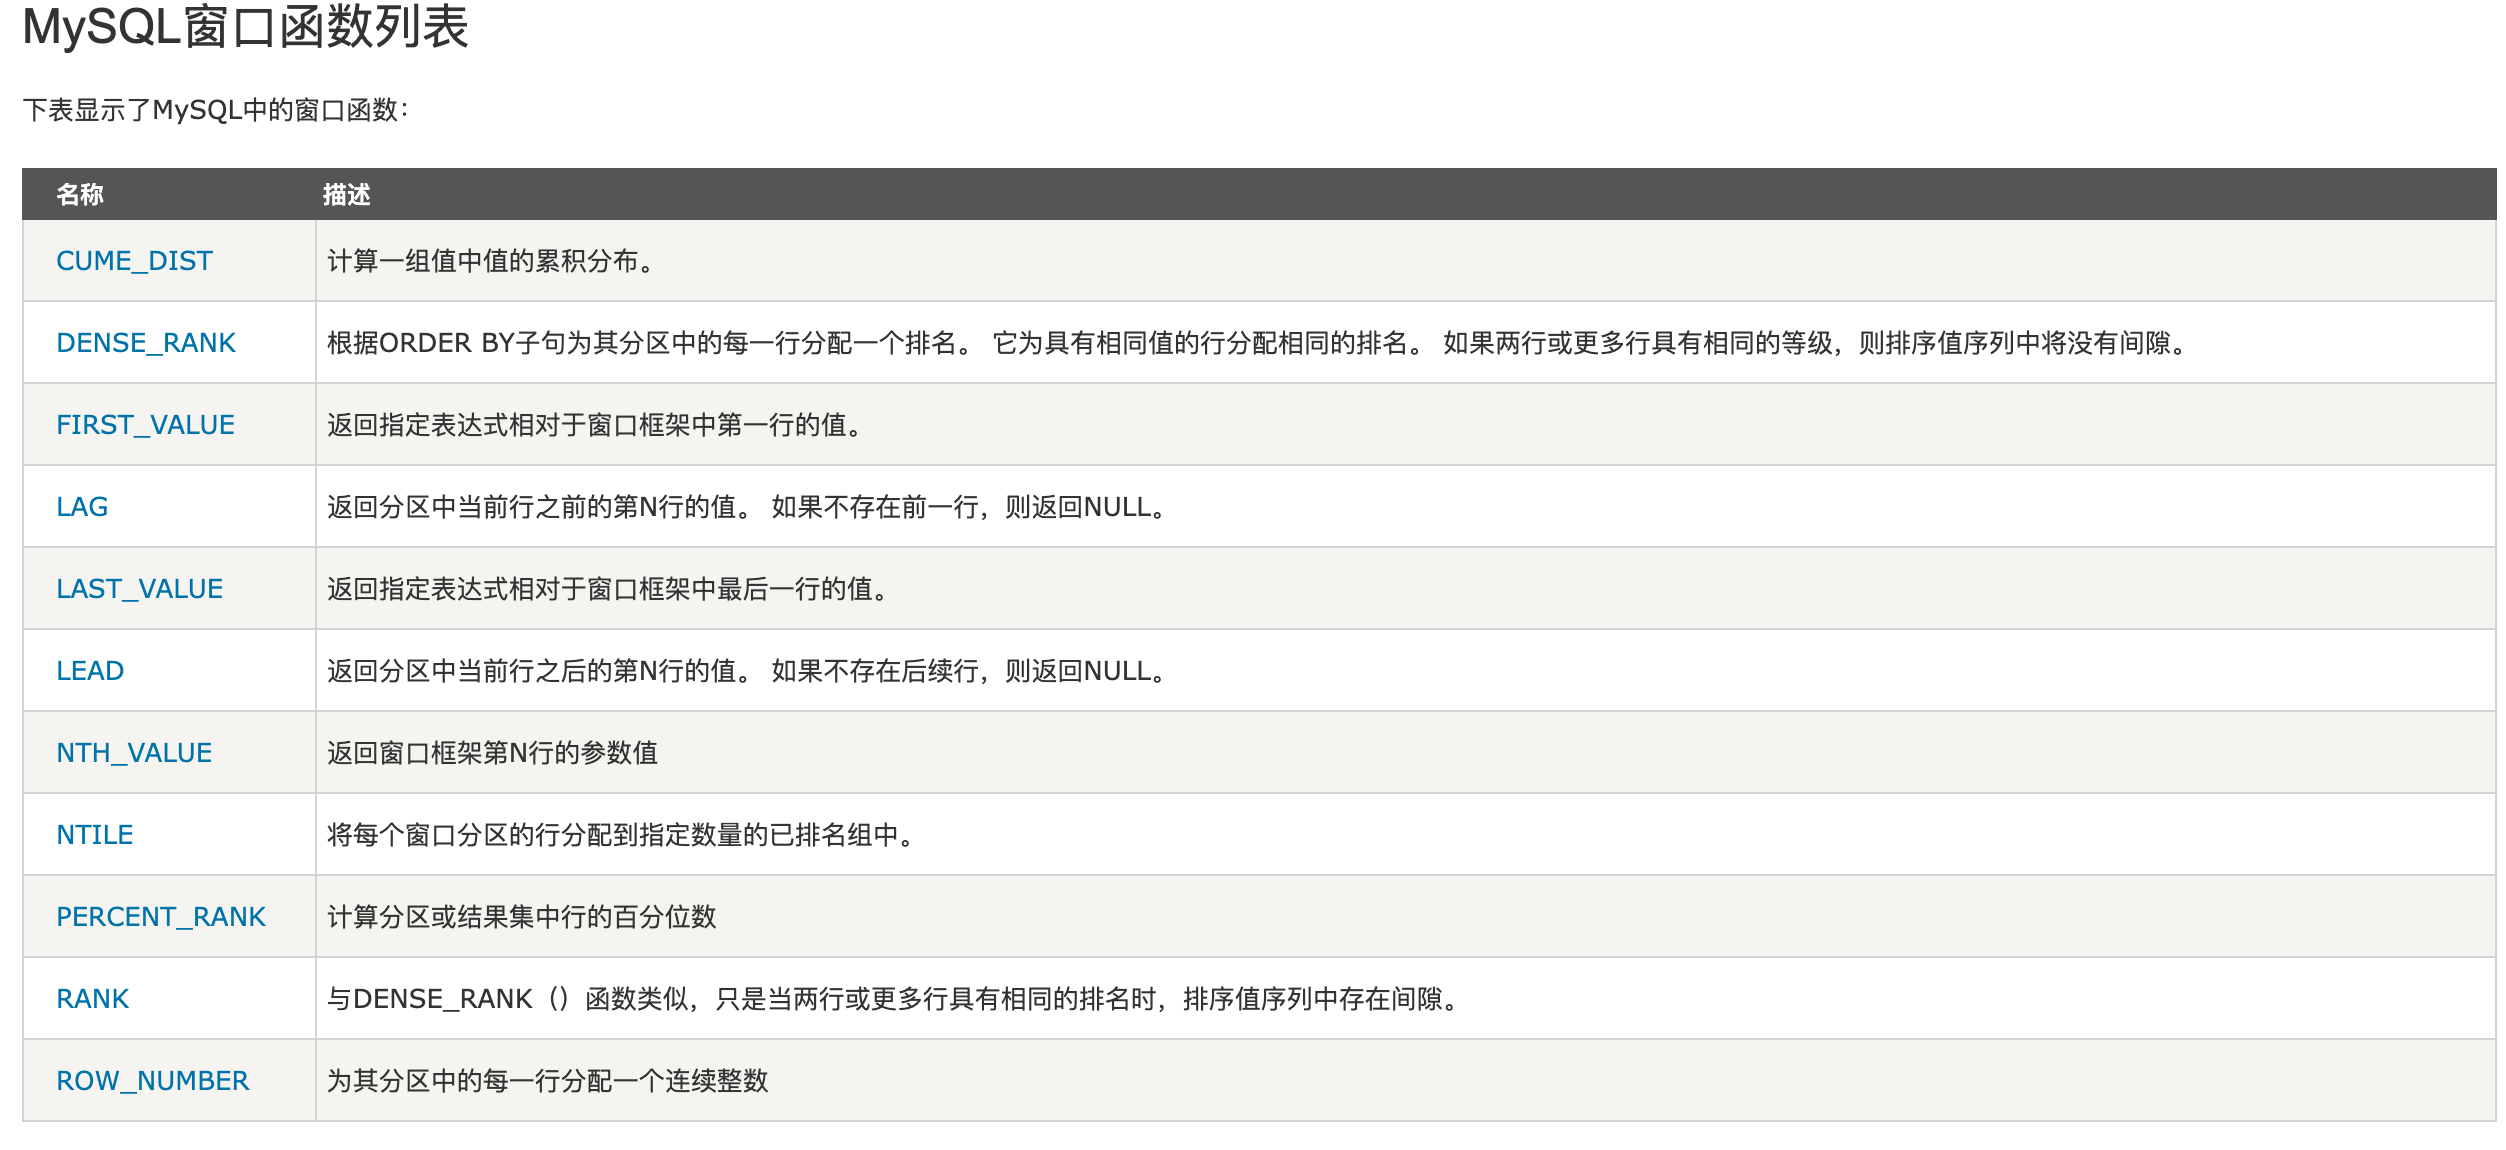2506x1150 pixels.
Task: Click the CUME_DIST description cell text
Action: click(x=490, y=261)
